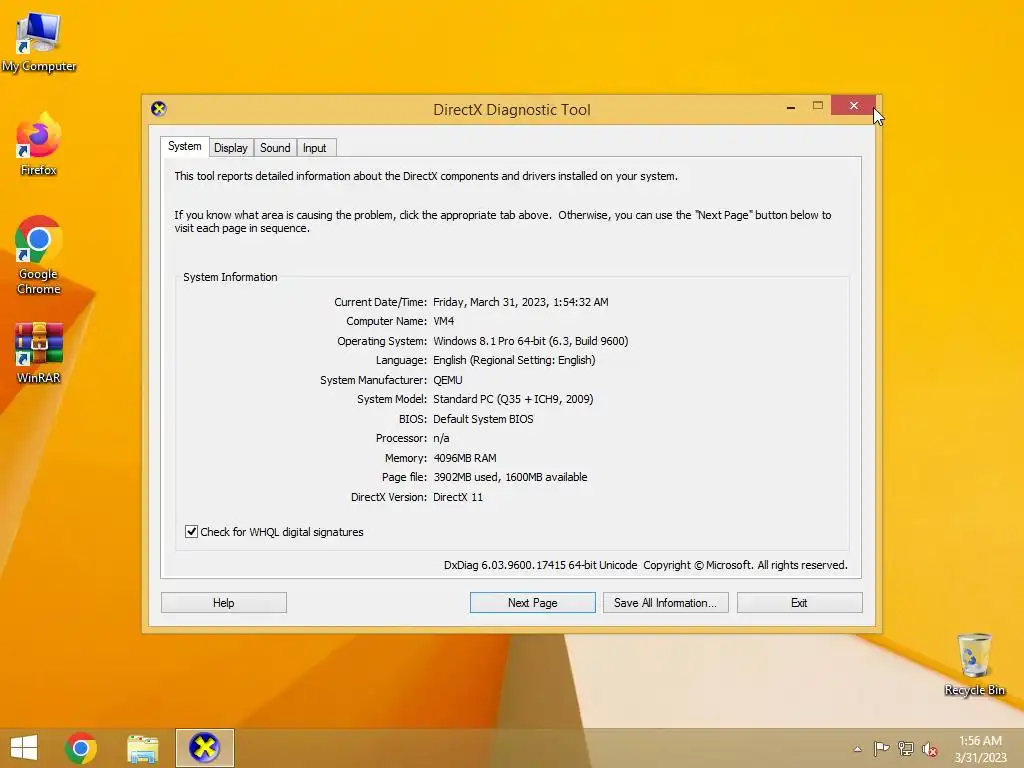The height and width of the screenshot is (768, 1024).
Task: Click the Help button
Action: pyautogui.click(x=223, y=603)
